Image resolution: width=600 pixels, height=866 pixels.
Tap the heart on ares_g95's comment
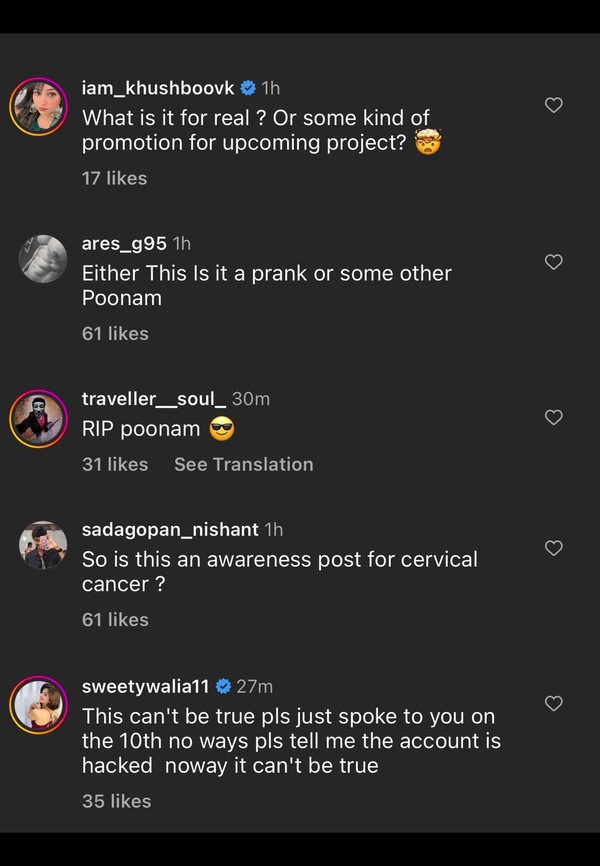pyautogui.click(x=553, y=261)
